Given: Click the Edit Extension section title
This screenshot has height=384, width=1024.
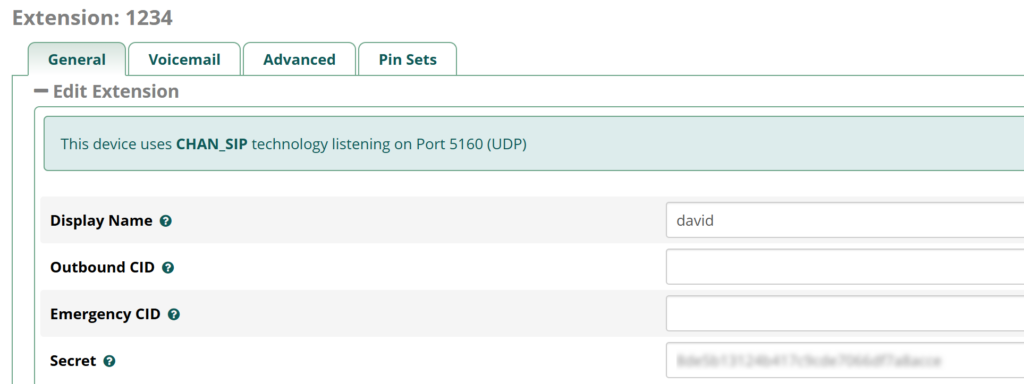Looking at the screenshot, I should (x=116, y=91).
